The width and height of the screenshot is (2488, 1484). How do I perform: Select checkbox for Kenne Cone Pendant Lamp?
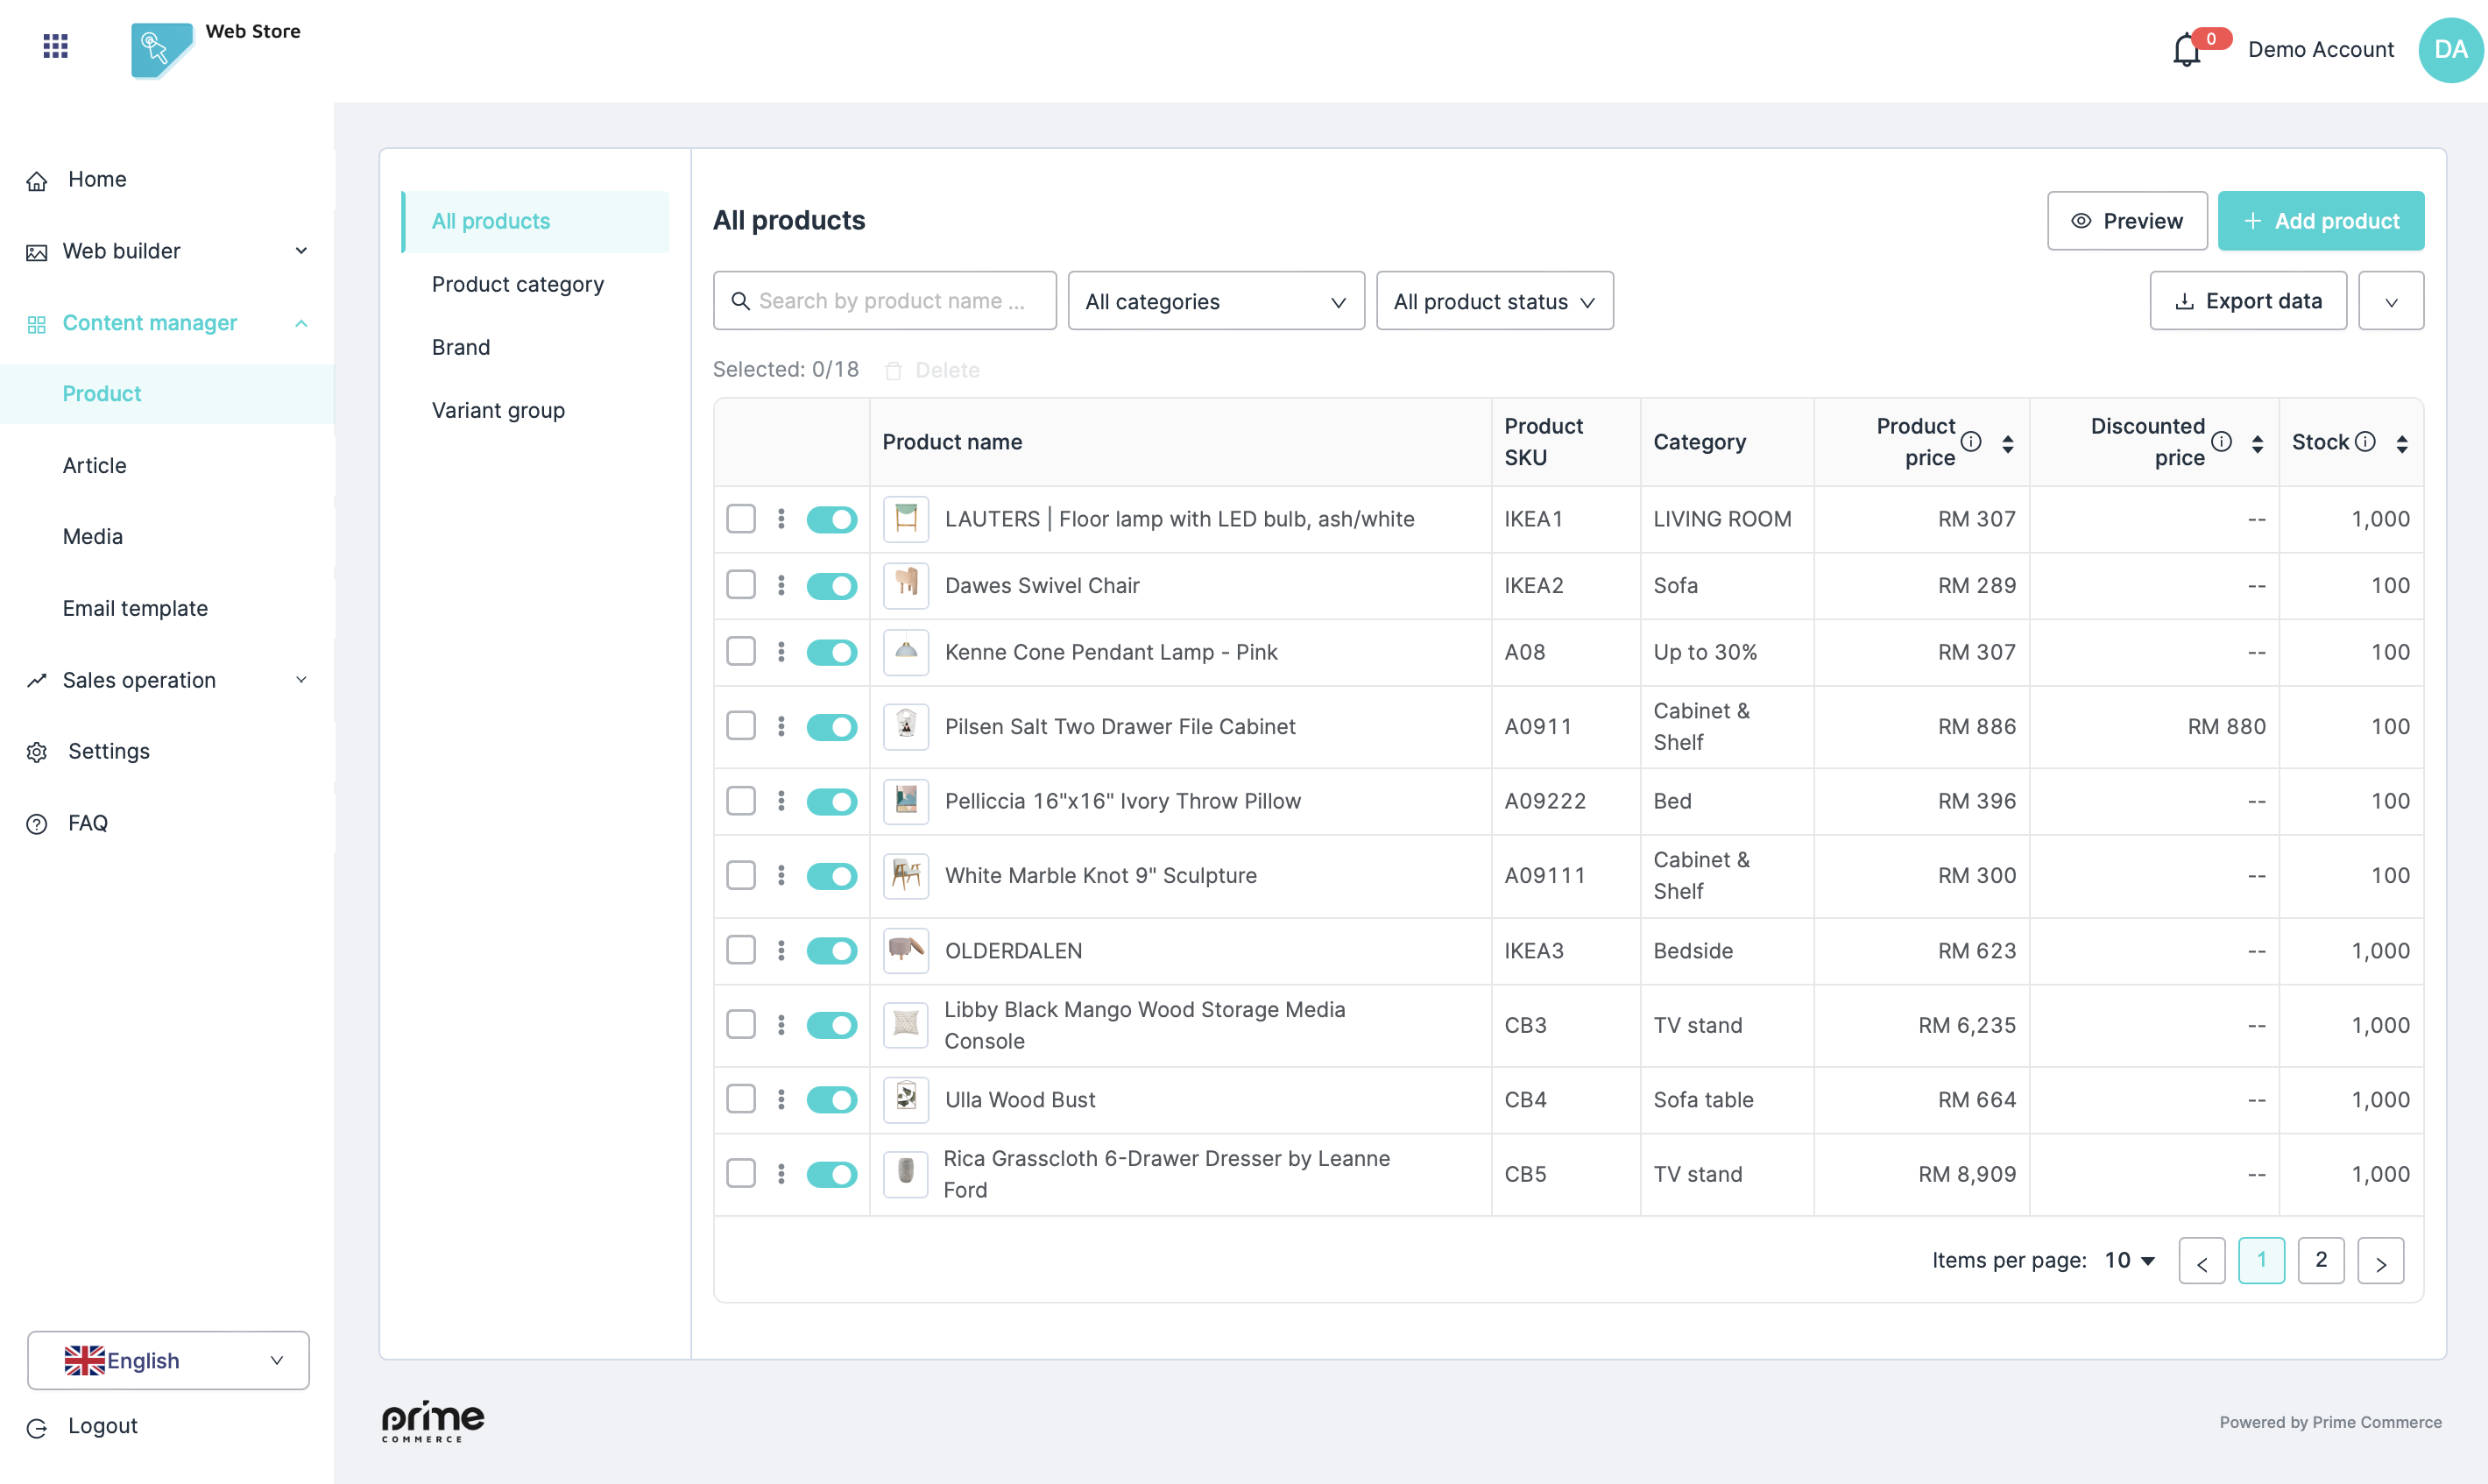pos(741,652)
